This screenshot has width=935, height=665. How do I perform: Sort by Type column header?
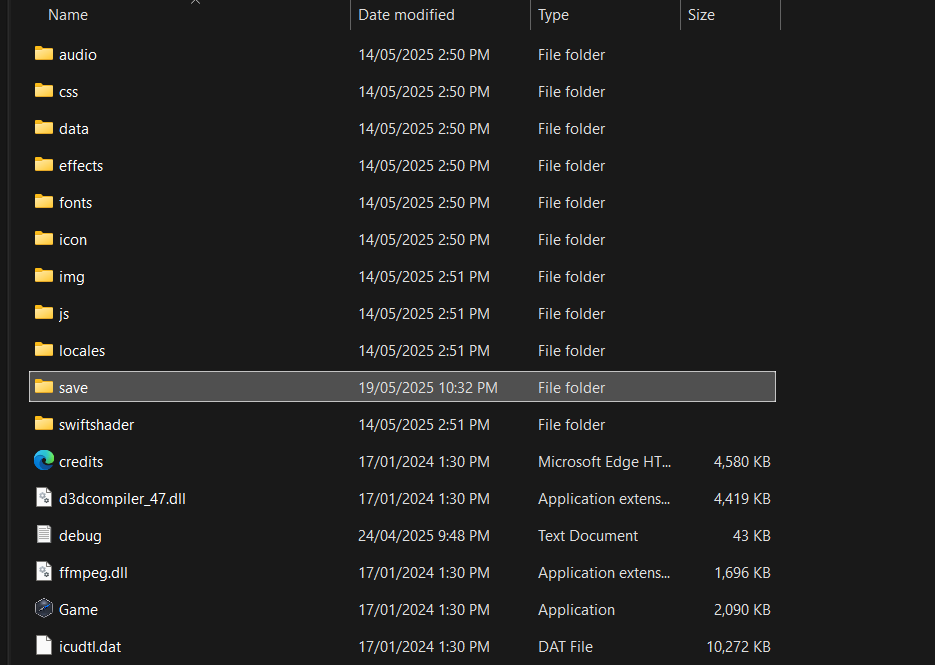553,15
